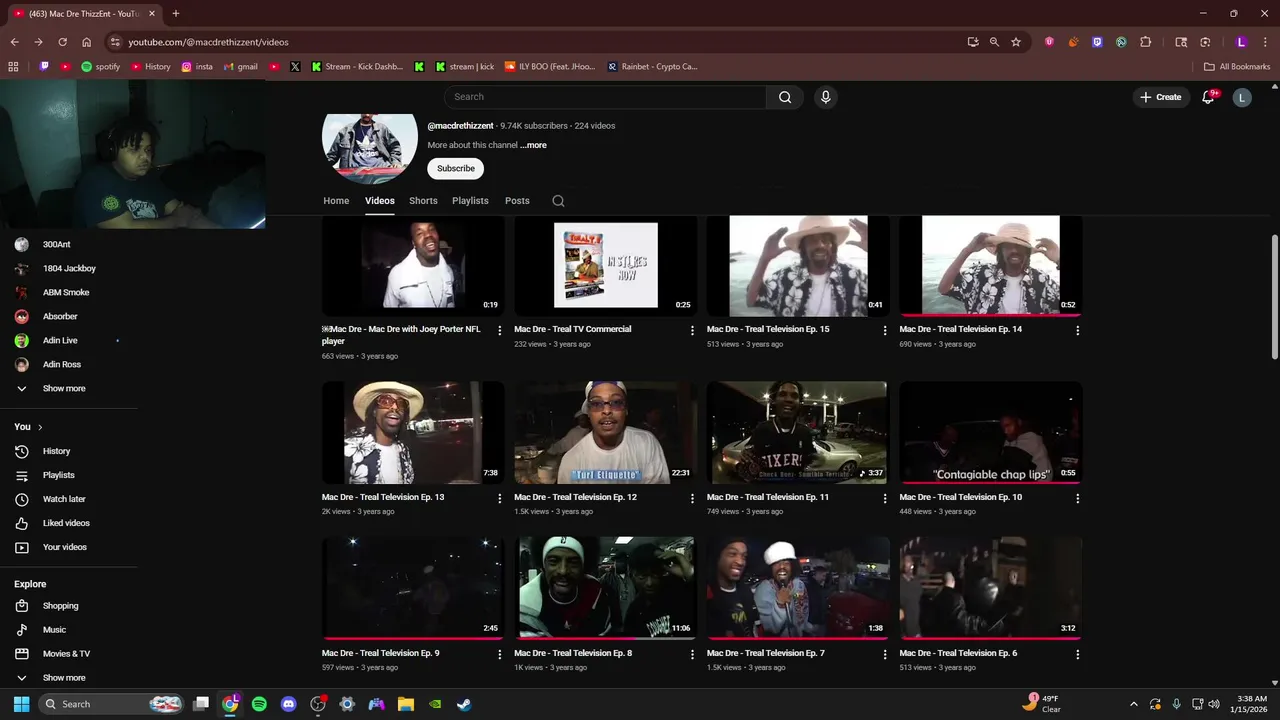Switch to the Playlists tab
Screen dimensions: 1280x720
click(470, 201)
